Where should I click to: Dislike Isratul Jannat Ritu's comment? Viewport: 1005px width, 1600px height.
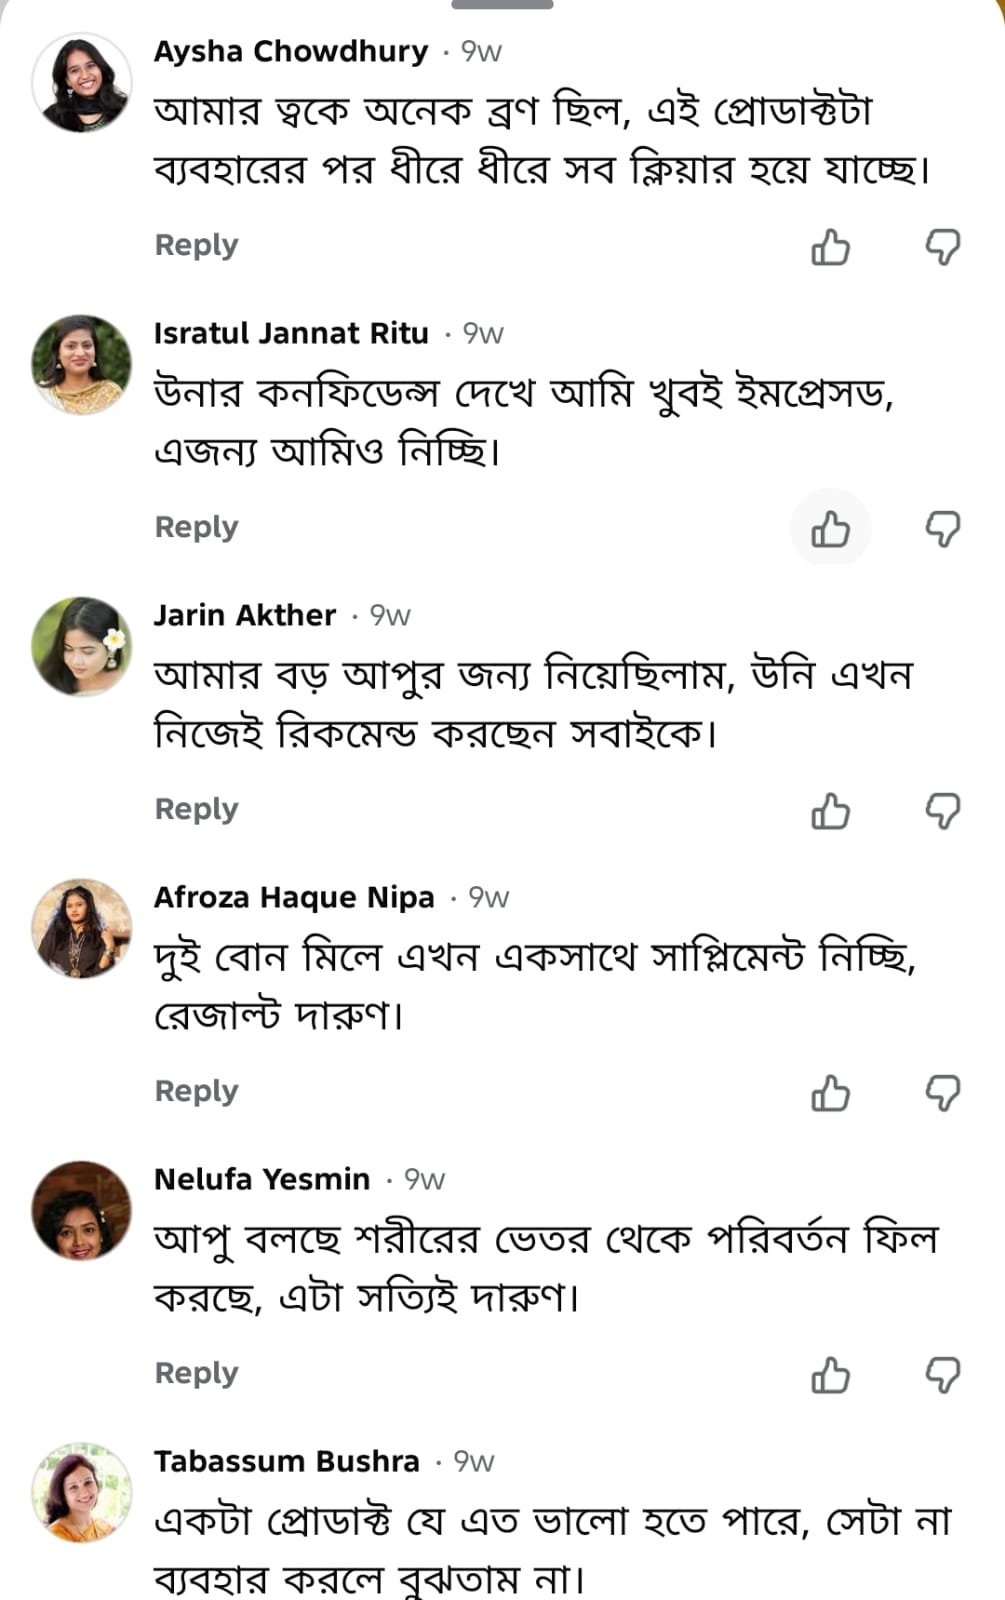coord(942,528)
